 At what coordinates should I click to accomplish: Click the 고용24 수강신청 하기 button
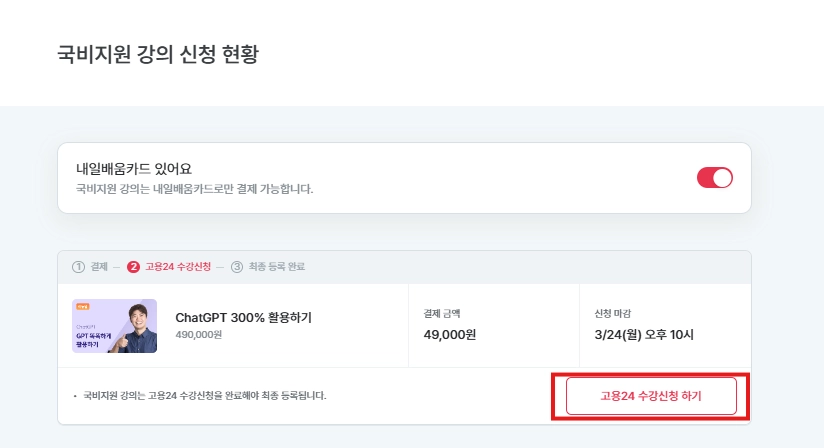pyautogui.click(x=651, y=396)
